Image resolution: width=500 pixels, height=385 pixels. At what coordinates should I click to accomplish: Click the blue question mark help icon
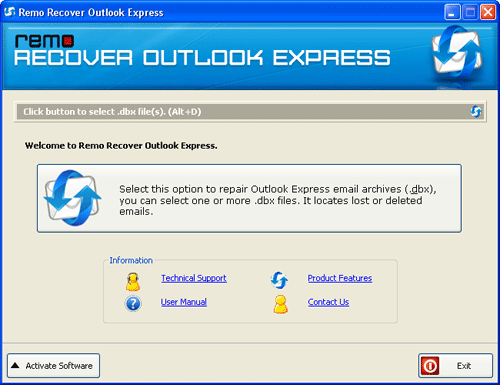[x=133, y=304]
